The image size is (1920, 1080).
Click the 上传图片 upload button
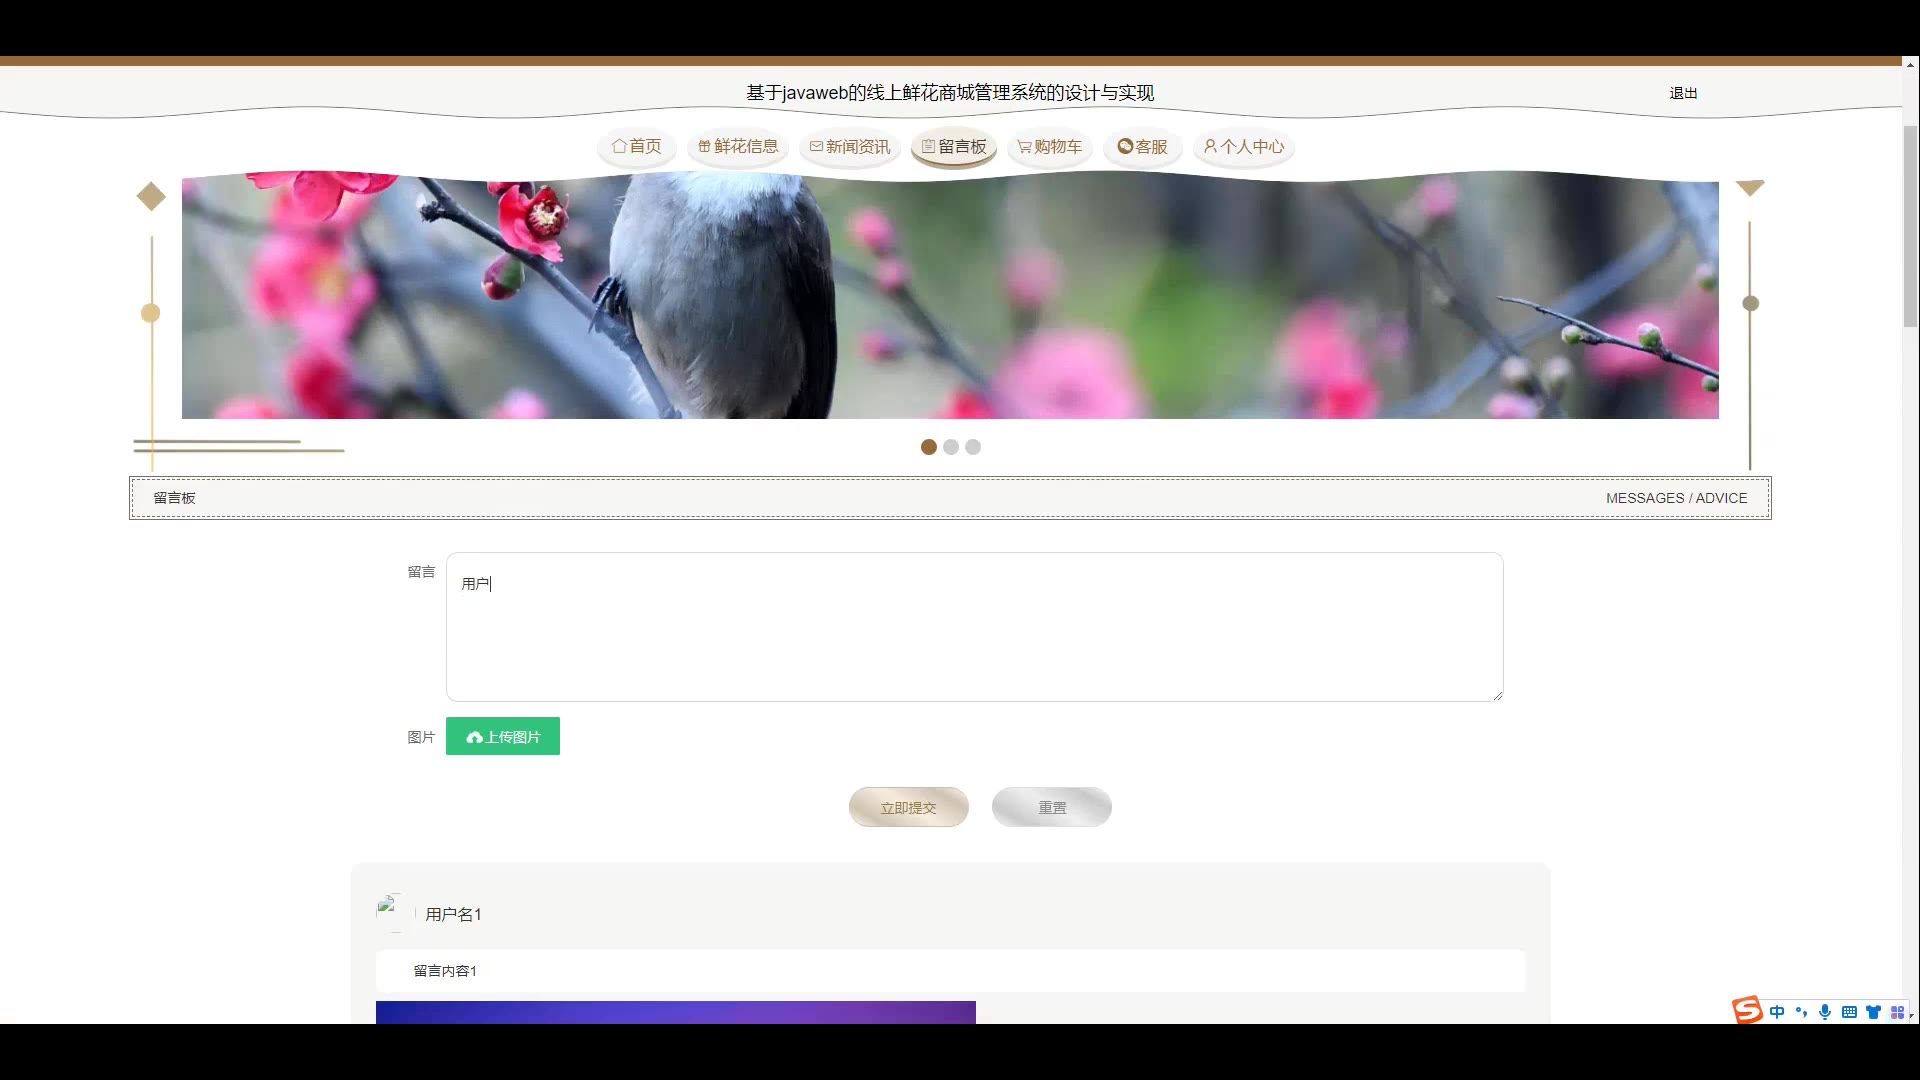point(503,736)
